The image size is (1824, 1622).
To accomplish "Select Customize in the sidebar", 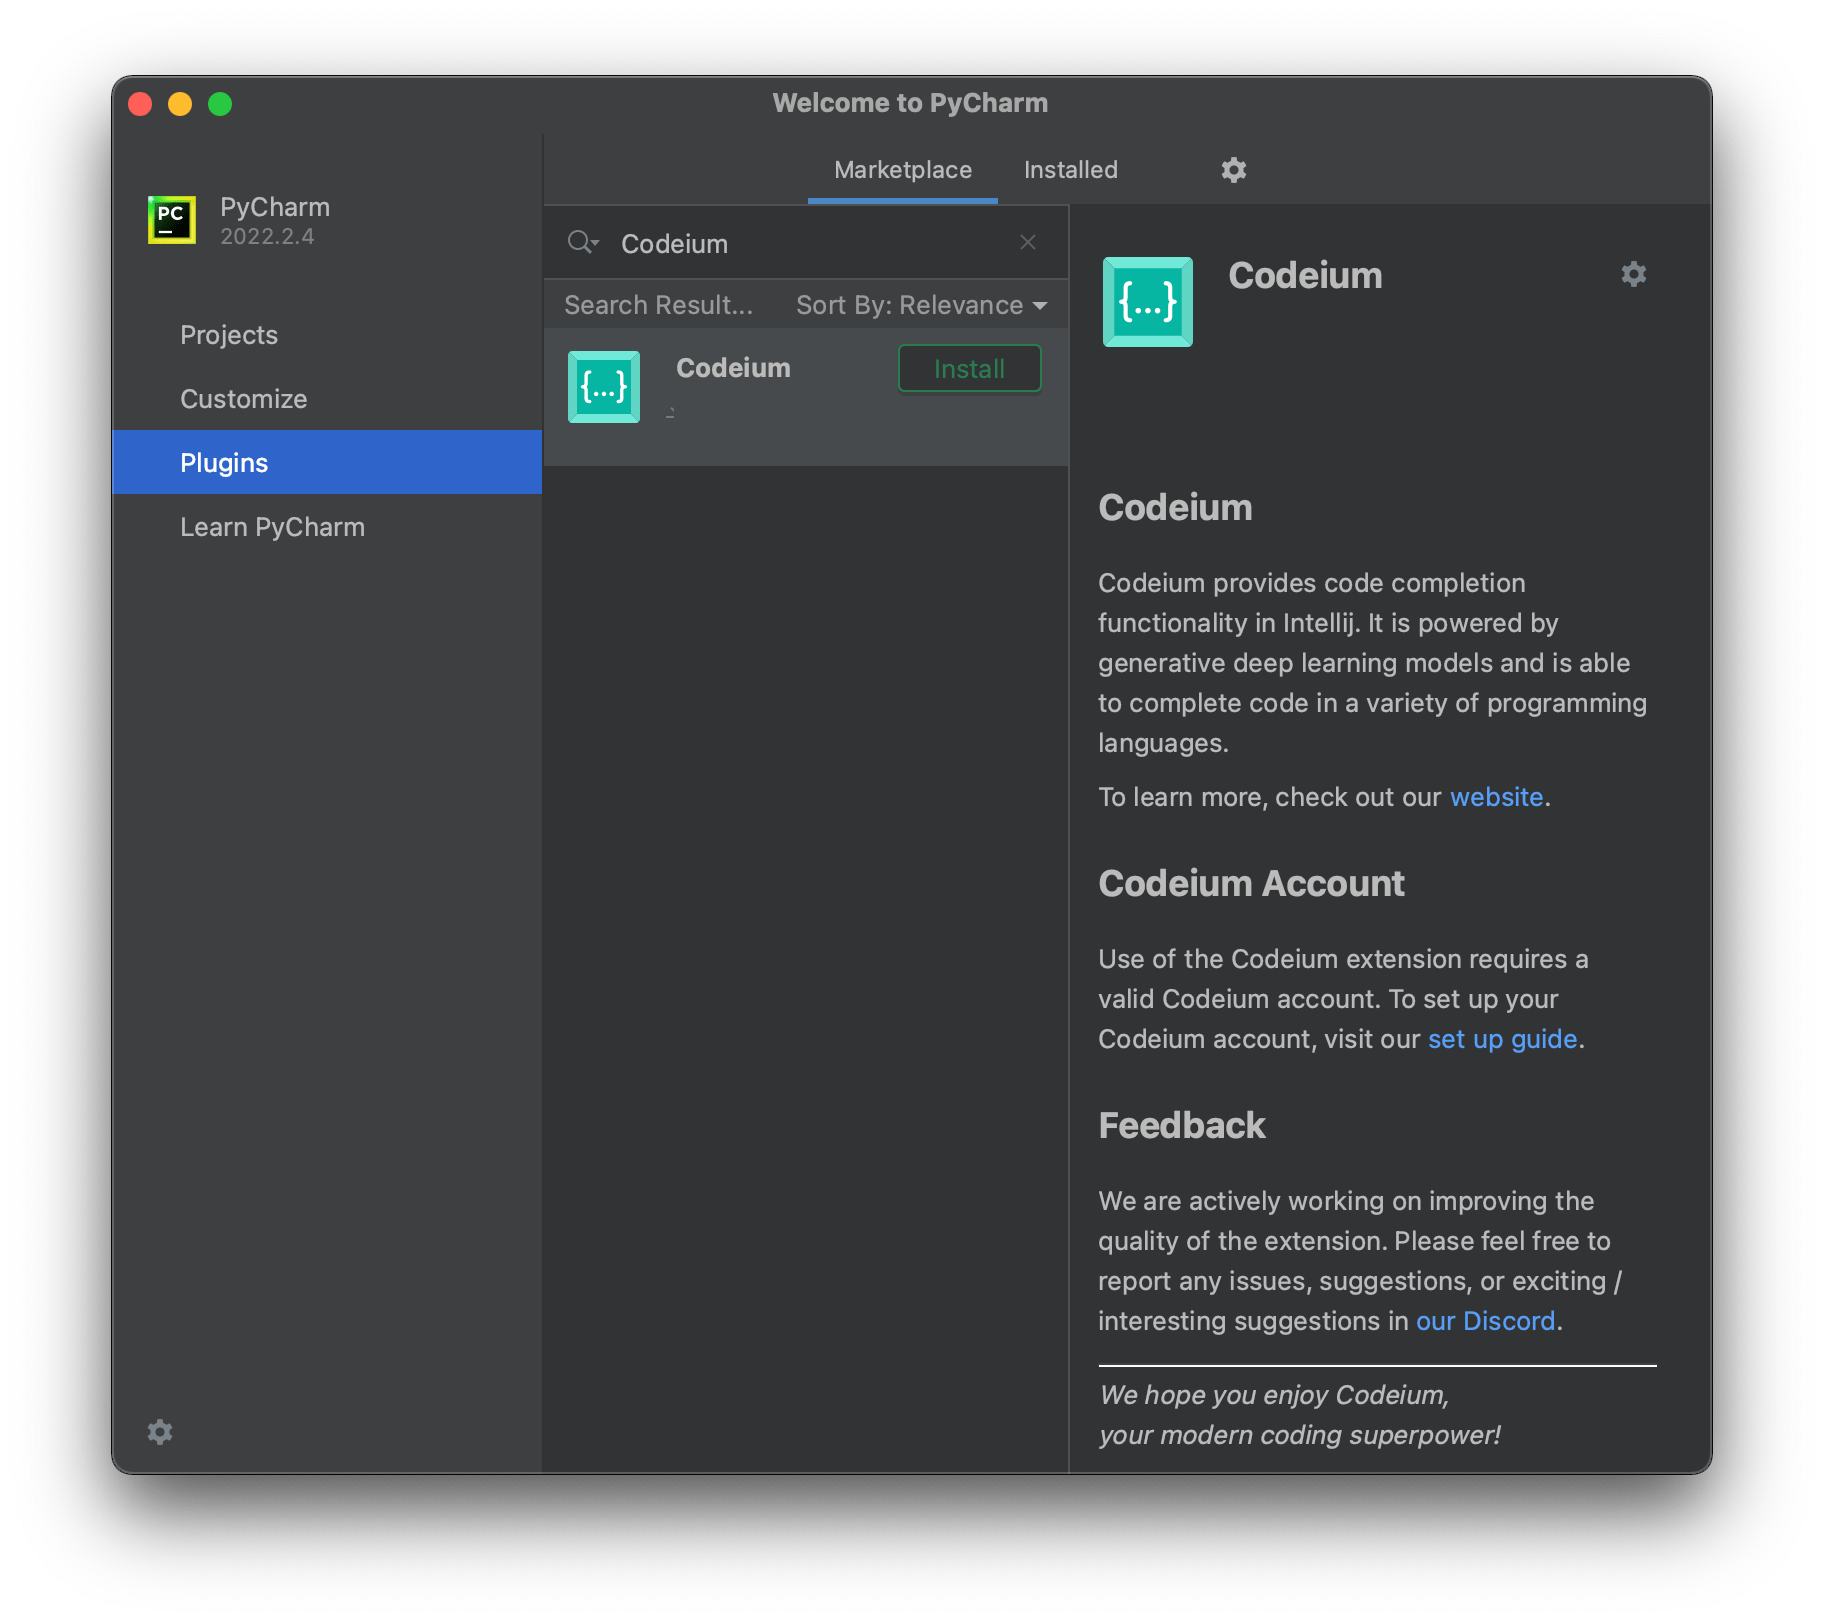I will click(243, 398).
